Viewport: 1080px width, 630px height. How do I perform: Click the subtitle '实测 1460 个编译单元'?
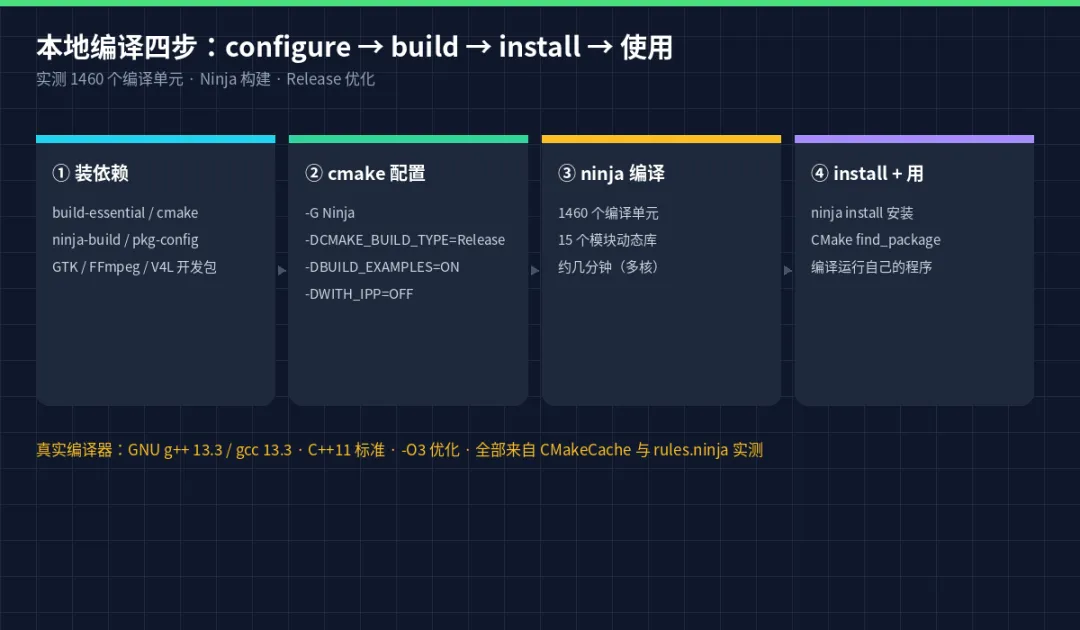[110, 79]
